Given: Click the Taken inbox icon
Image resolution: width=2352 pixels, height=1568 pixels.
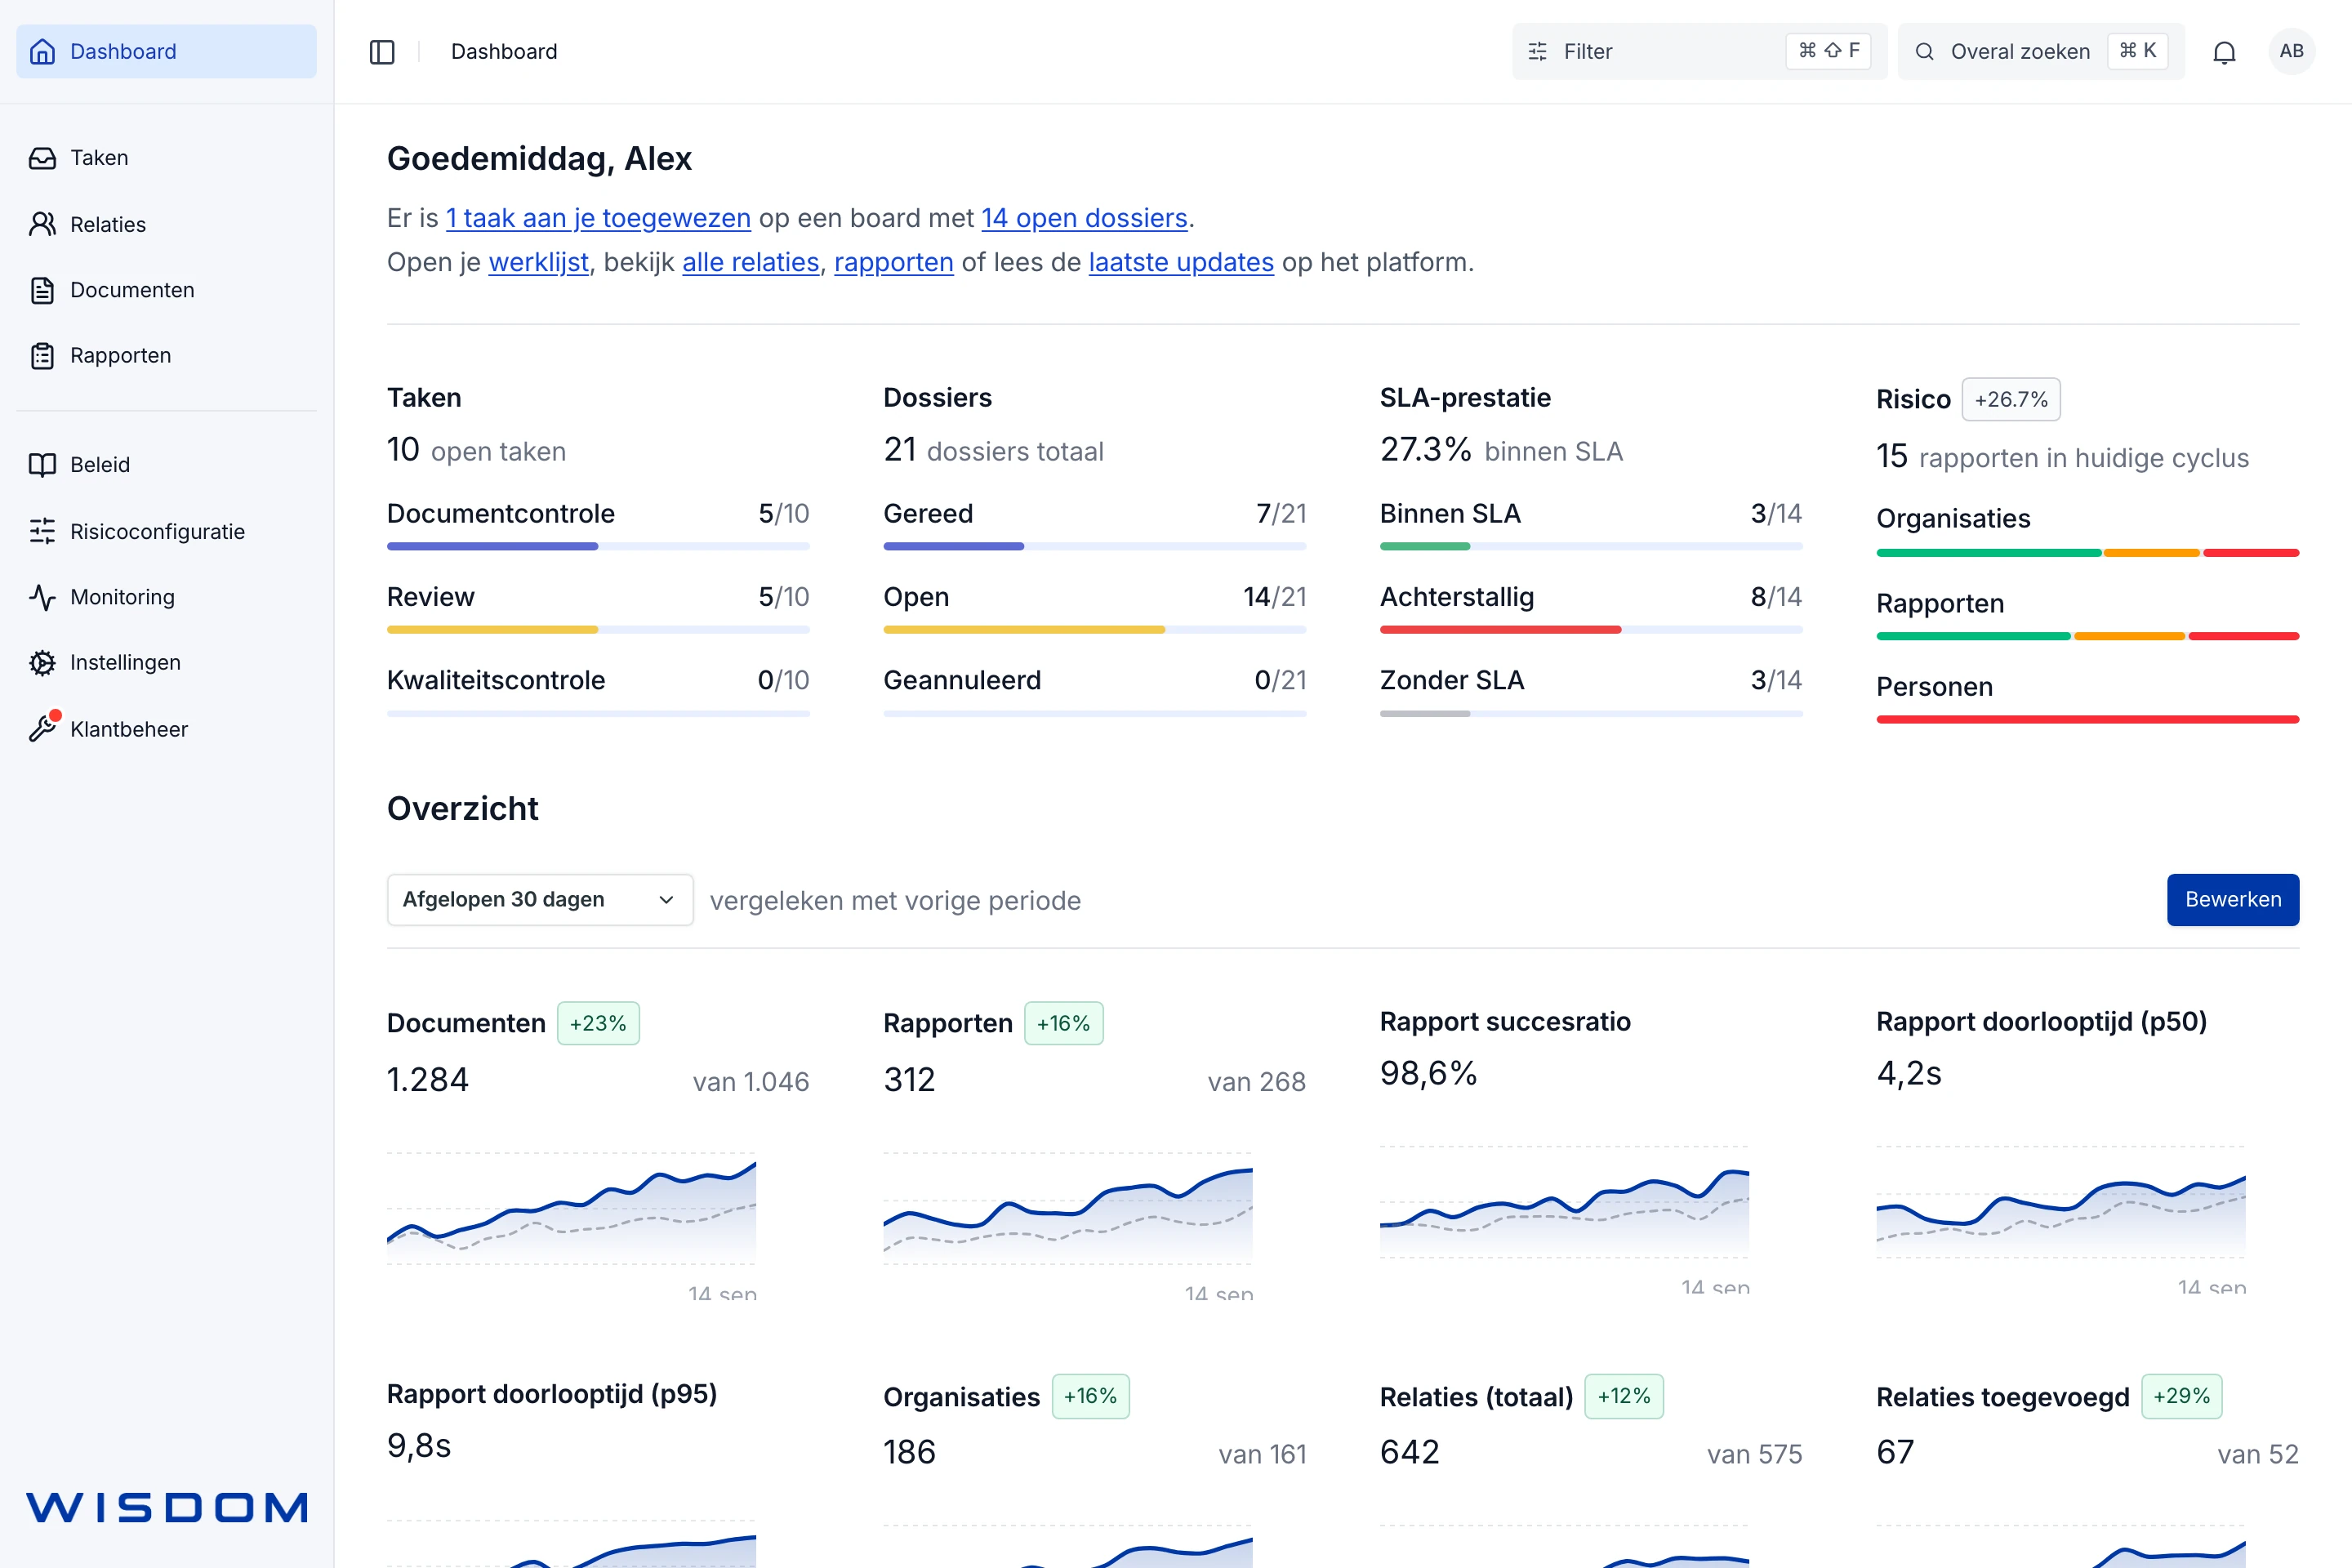Looking at the screenshot, I should (42, 158).
